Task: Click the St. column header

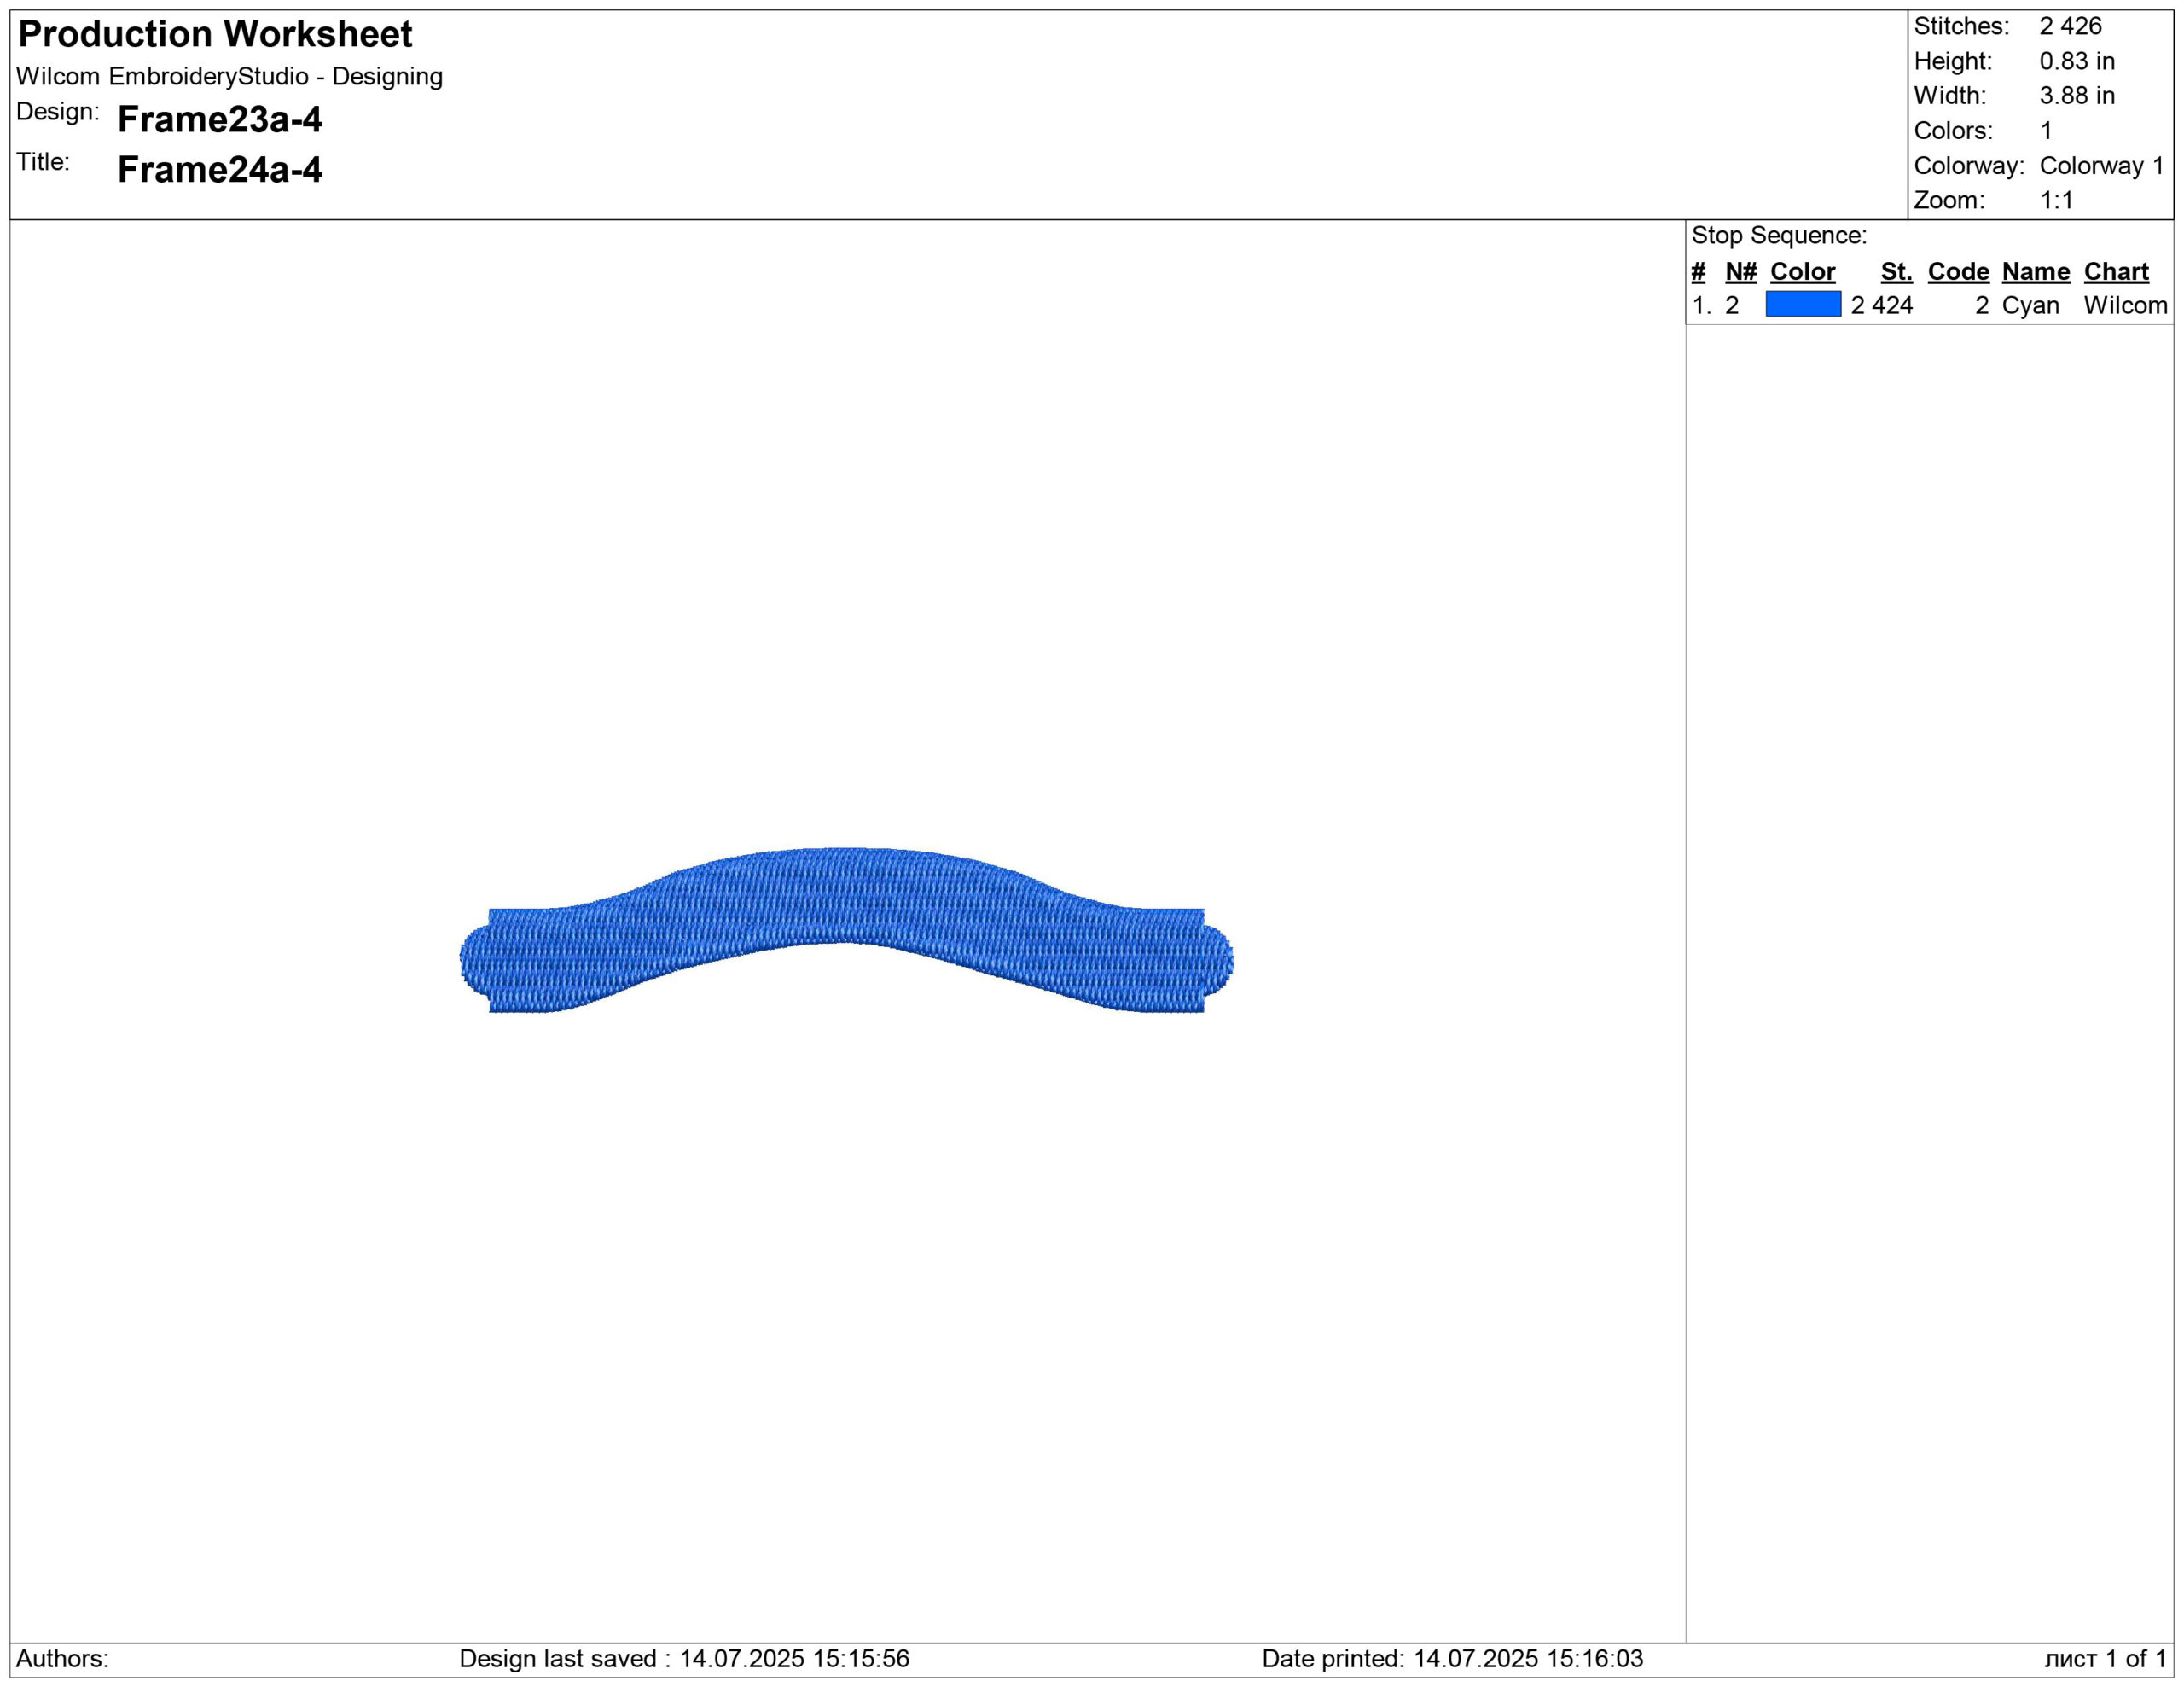Action: pyautogui.click(x=1896, y=271)
